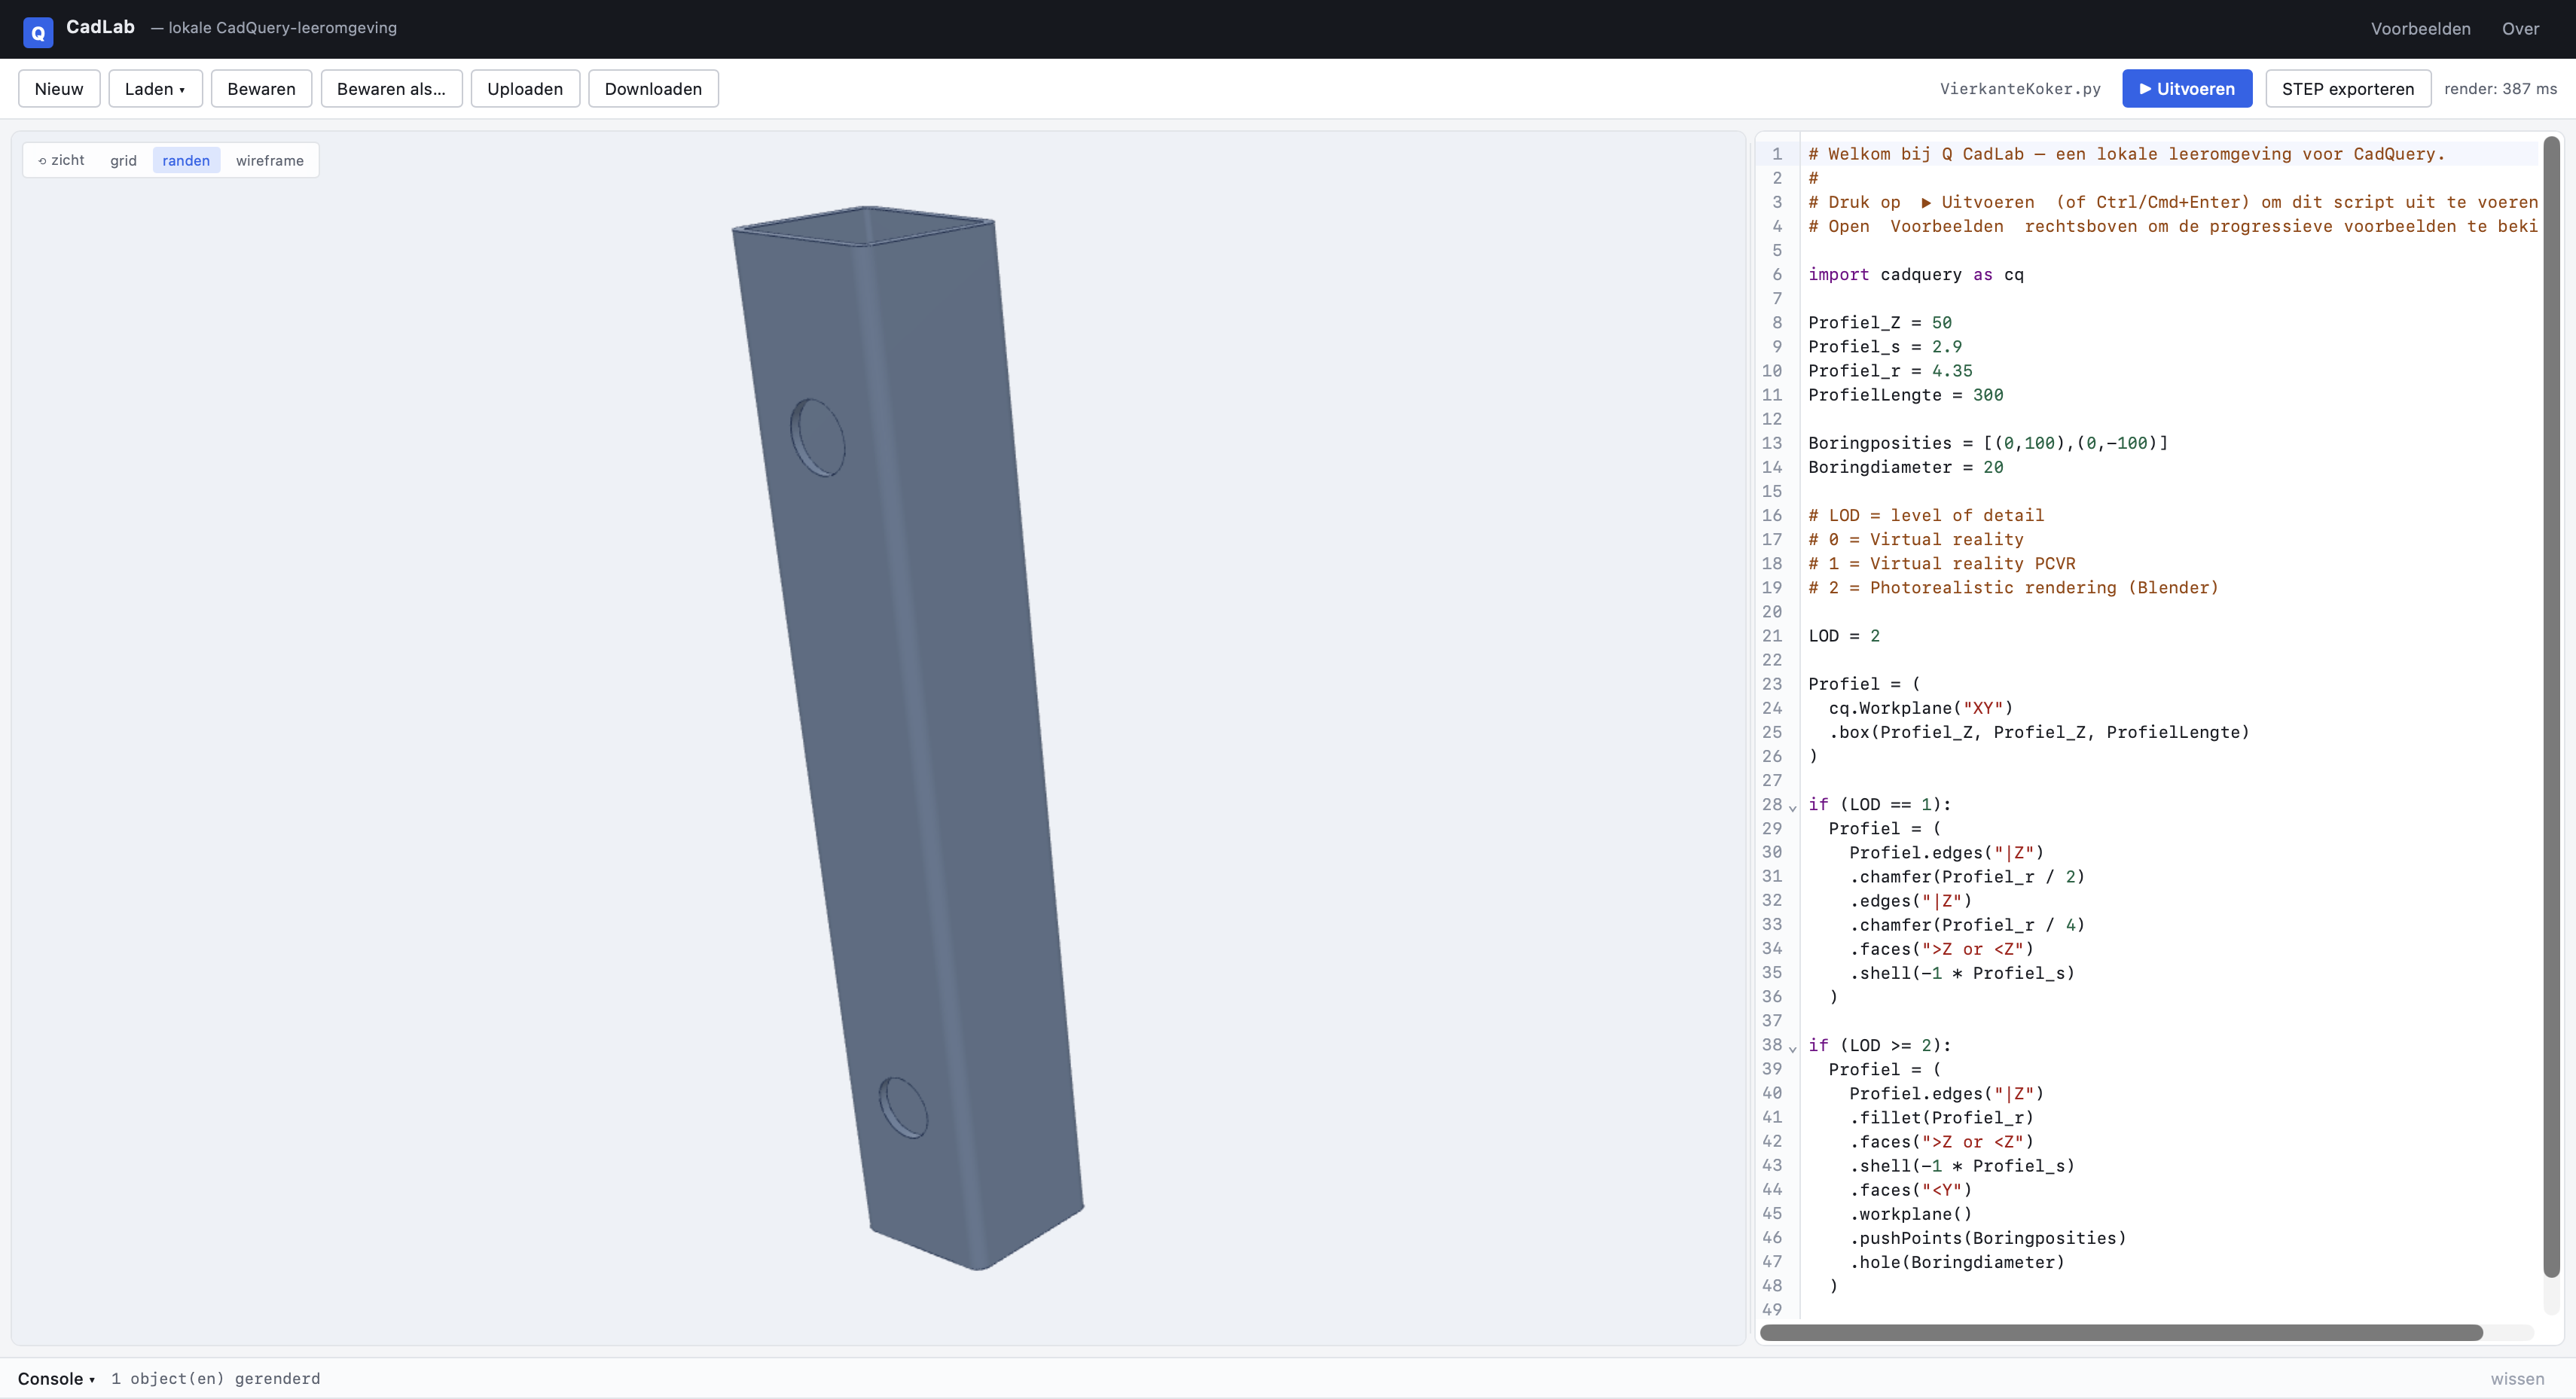Click code line '.fillet(Profiel_r)'
The width and height of the screenshot is (2576, 1399).
pyautogui.click(x=1941, y=1118)
